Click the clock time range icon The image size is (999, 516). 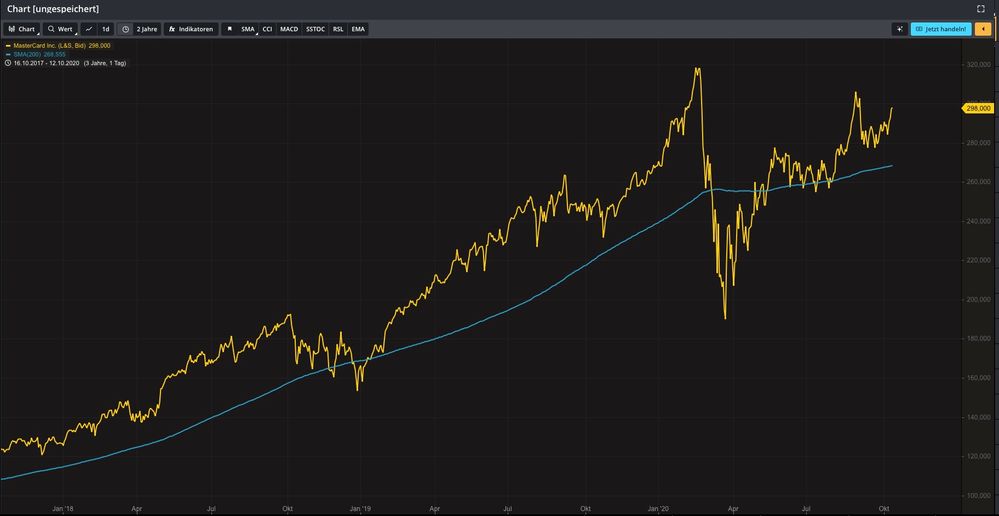125,29
